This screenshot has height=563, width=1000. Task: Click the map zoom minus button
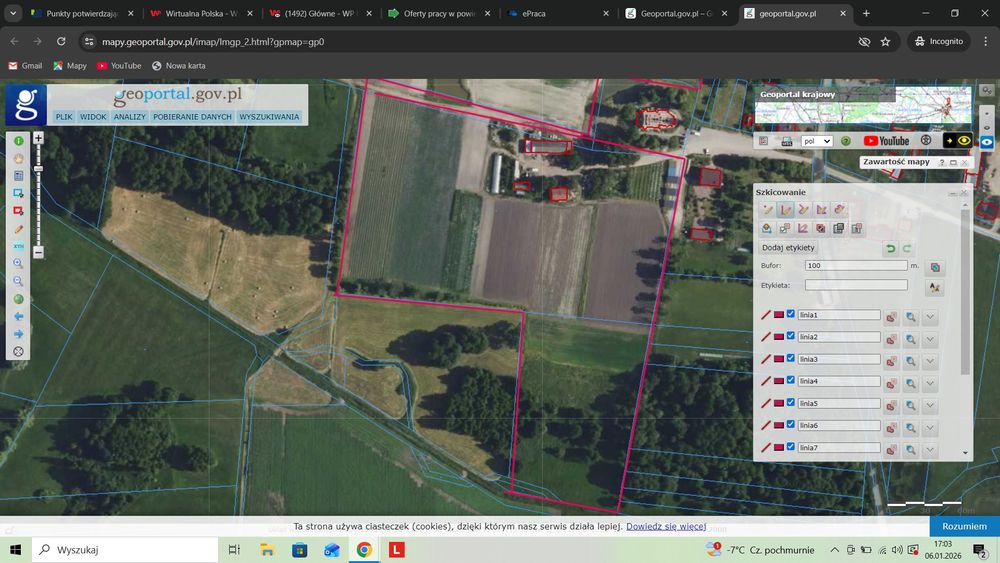(x=38, y=252)
